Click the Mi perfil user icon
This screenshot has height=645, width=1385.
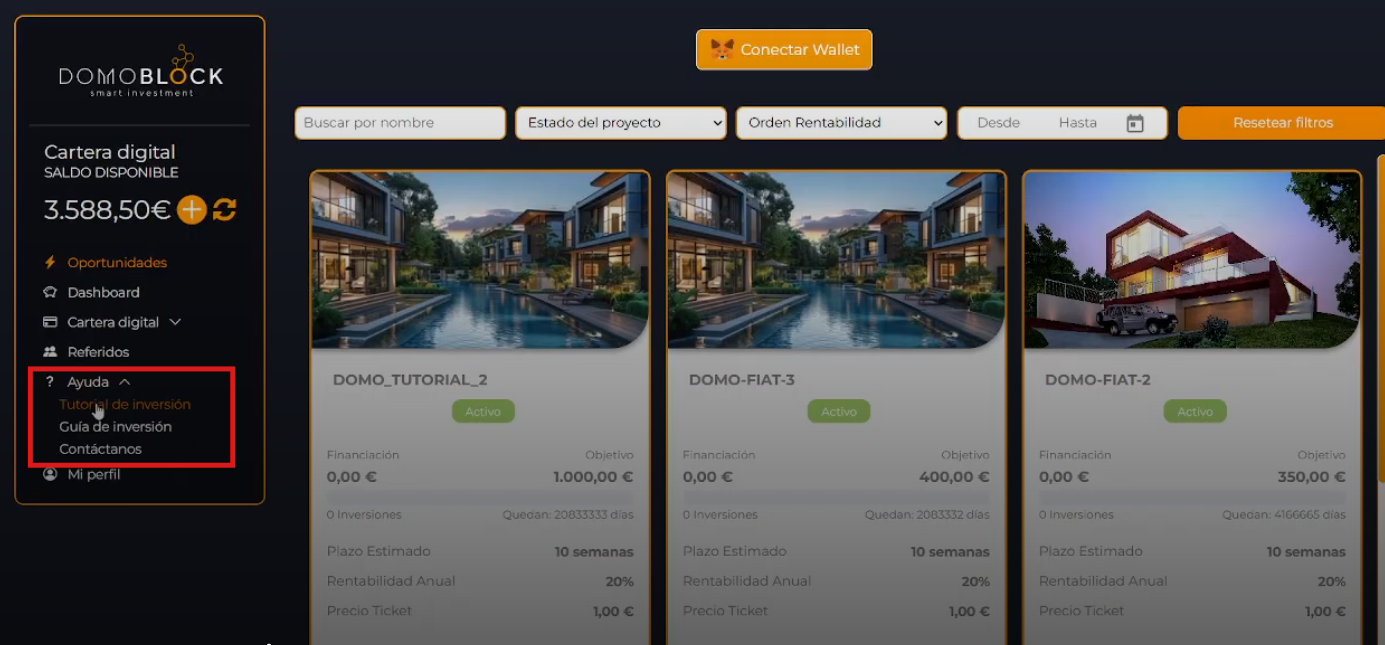click(x=50, y=474)
